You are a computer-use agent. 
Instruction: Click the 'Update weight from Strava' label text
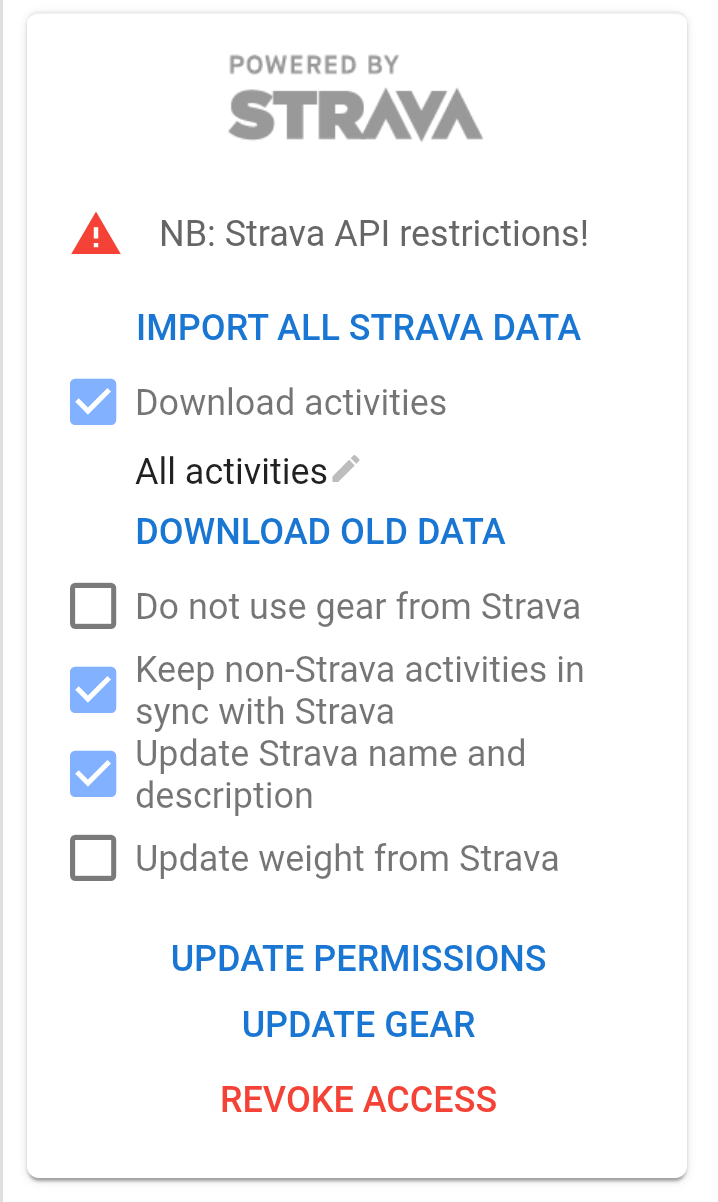click(346, 858)
